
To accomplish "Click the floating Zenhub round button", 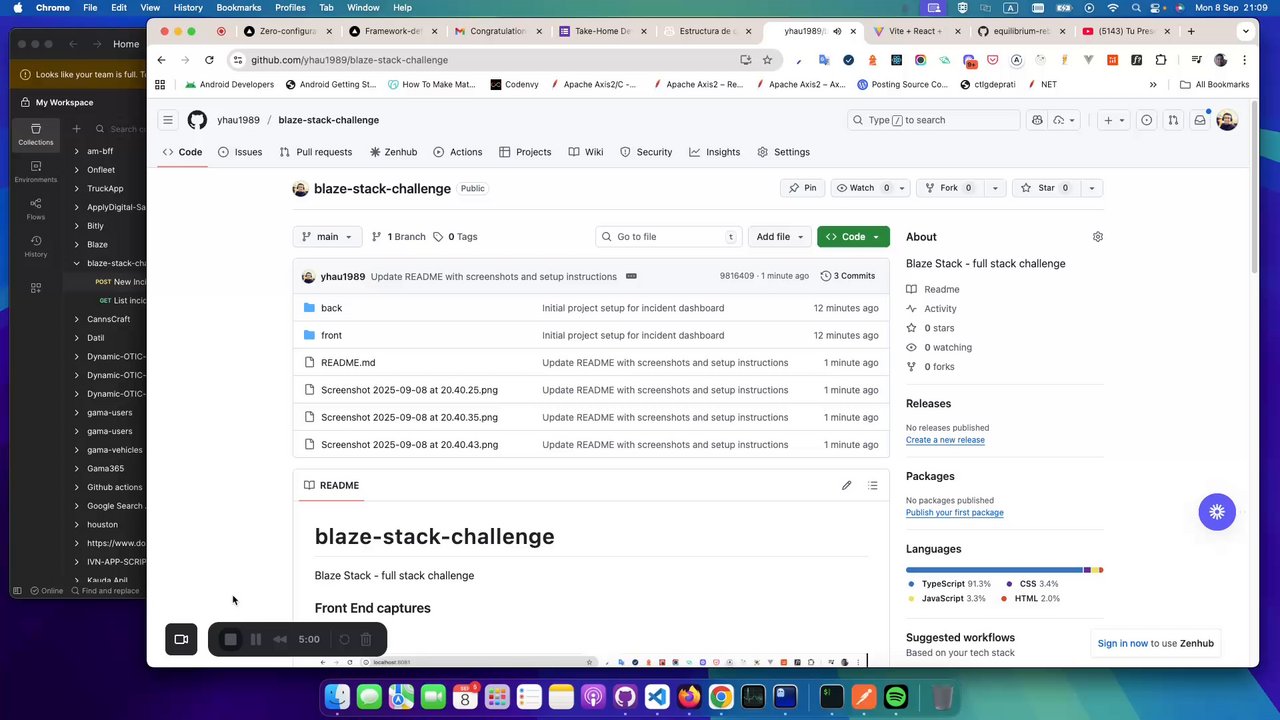I will pyautogui.click(x=1217, y=512).
